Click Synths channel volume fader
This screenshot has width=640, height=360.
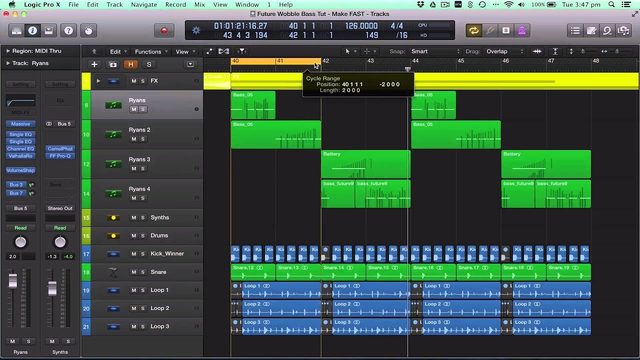coord(52,288)
